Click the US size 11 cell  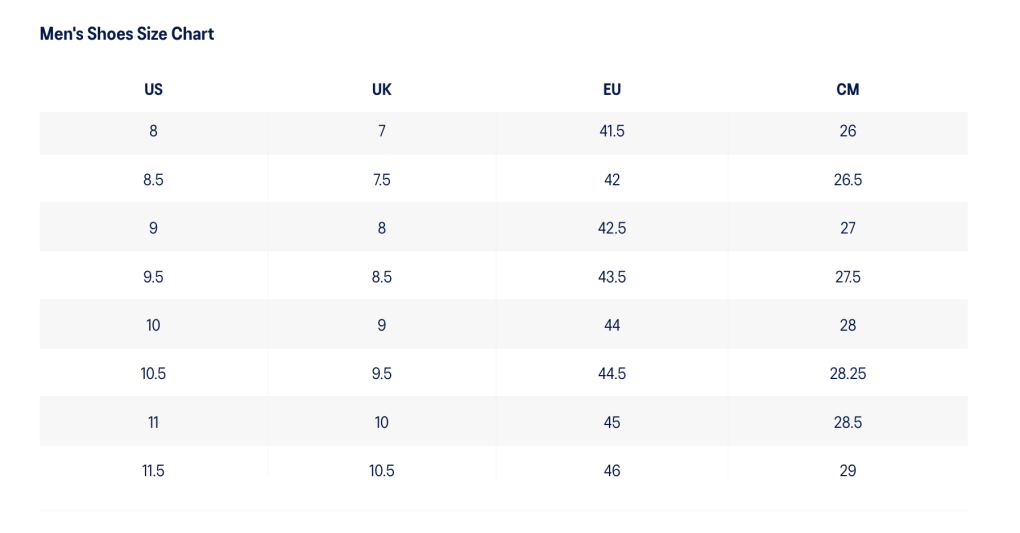tap(153, 422)
